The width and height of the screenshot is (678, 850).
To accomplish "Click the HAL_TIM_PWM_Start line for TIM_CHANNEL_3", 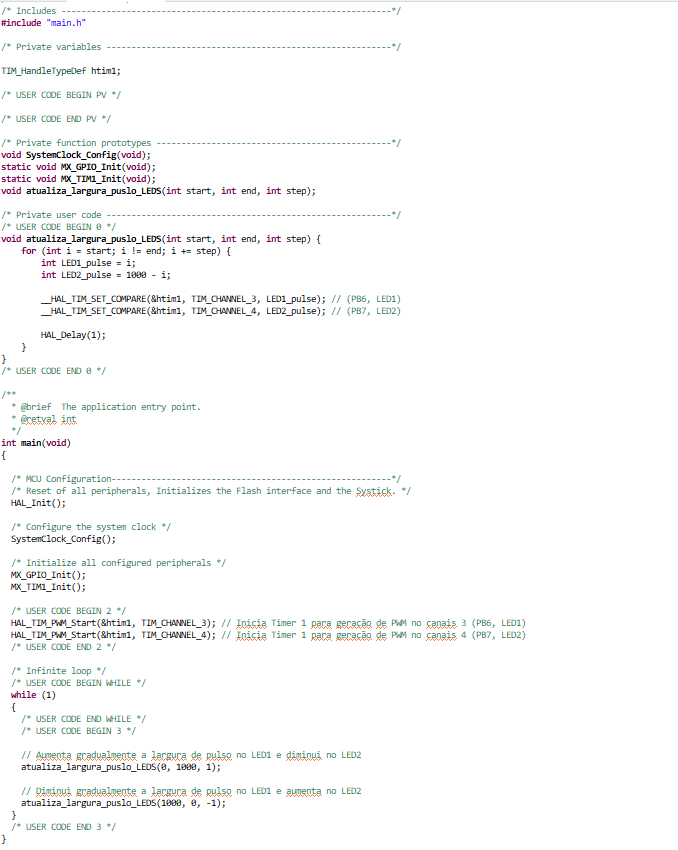I will (x=113, y=623).
